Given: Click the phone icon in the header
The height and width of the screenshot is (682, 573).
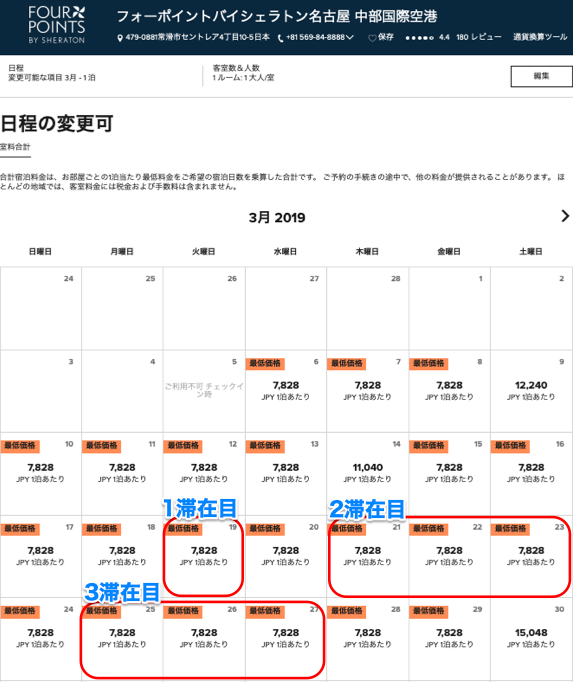Looking at the screenshot, I should [281, 38].
